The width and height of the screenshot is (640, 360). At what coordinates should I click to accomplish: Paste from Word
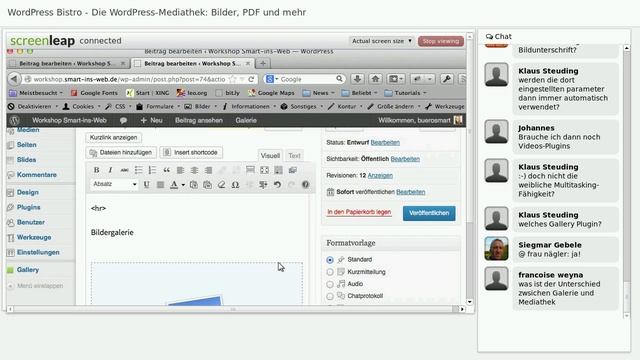tap(208, 184)
